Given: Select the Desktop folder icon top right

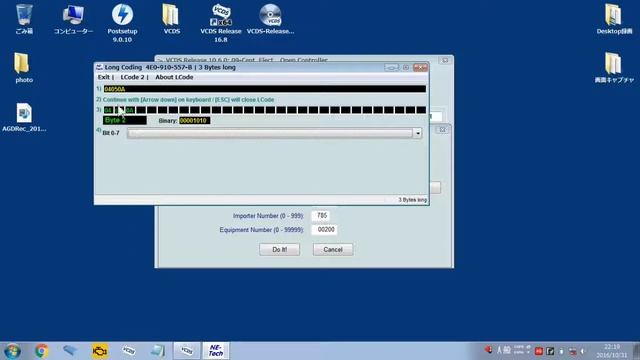Looking at the screenshot, I should point(614,19).
